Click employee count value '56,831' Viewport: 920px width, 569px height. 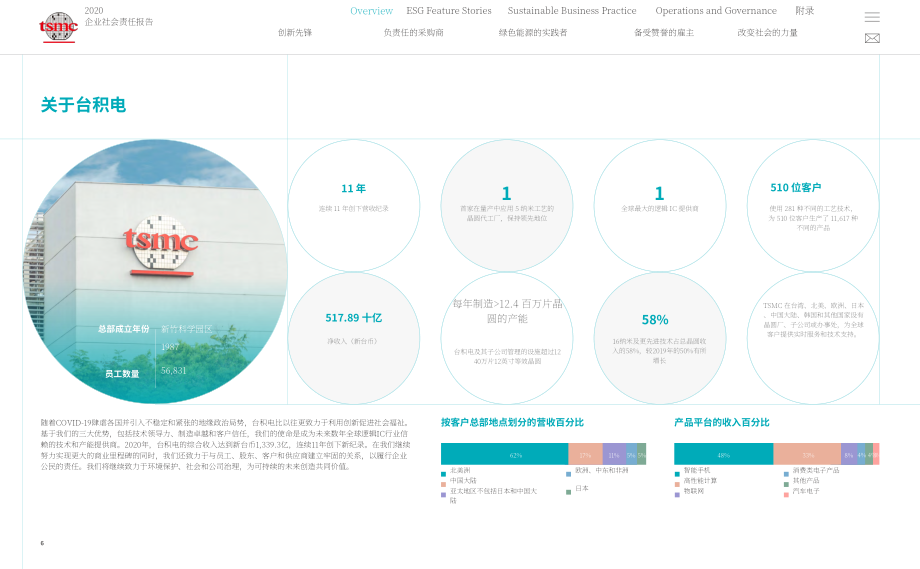coord(174,371)
